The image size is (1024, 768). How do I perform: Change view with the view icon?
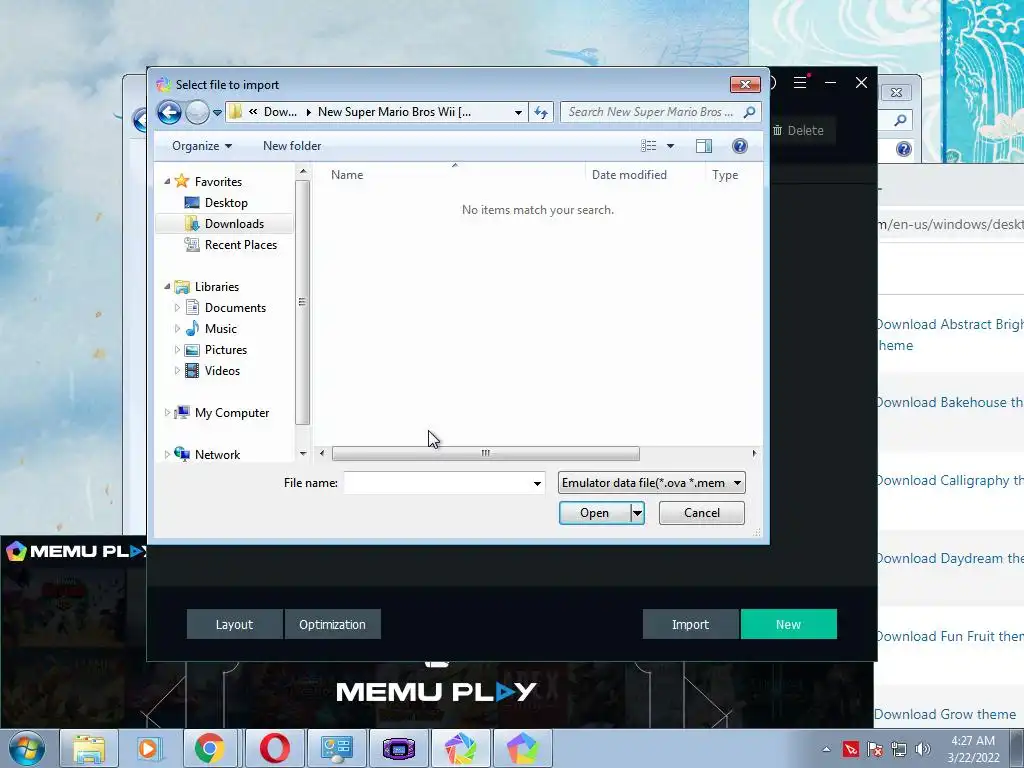point(648,146)
